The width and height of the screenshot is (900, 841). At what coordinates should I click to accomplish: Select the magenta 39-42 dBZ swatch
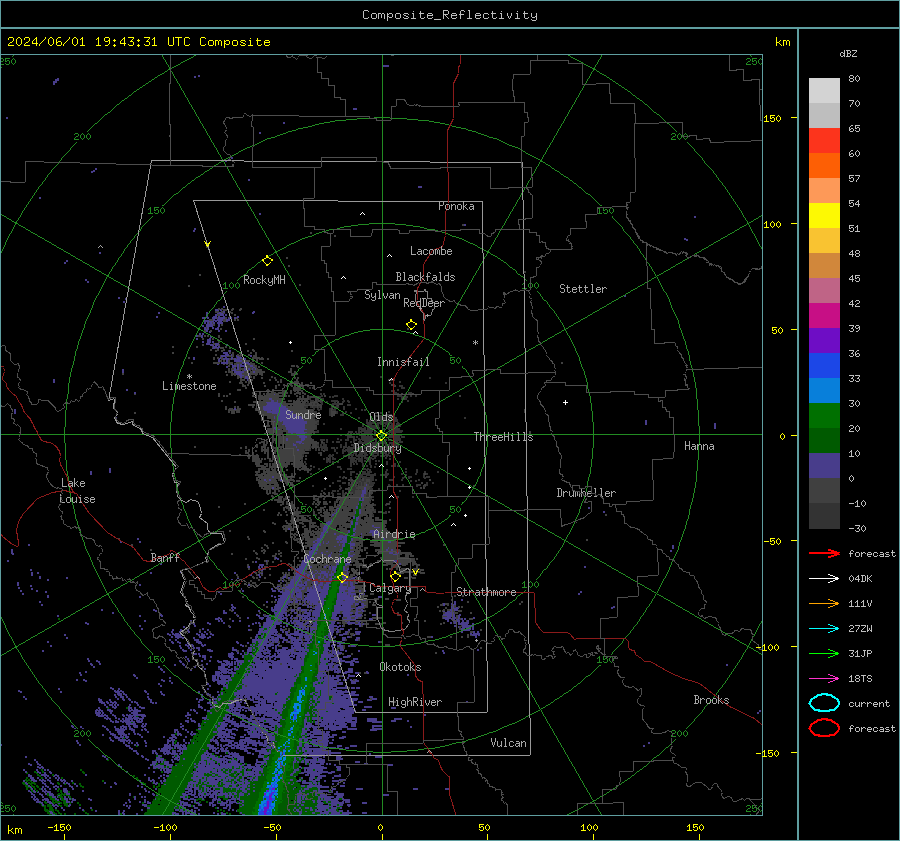(x=824, y=316)
